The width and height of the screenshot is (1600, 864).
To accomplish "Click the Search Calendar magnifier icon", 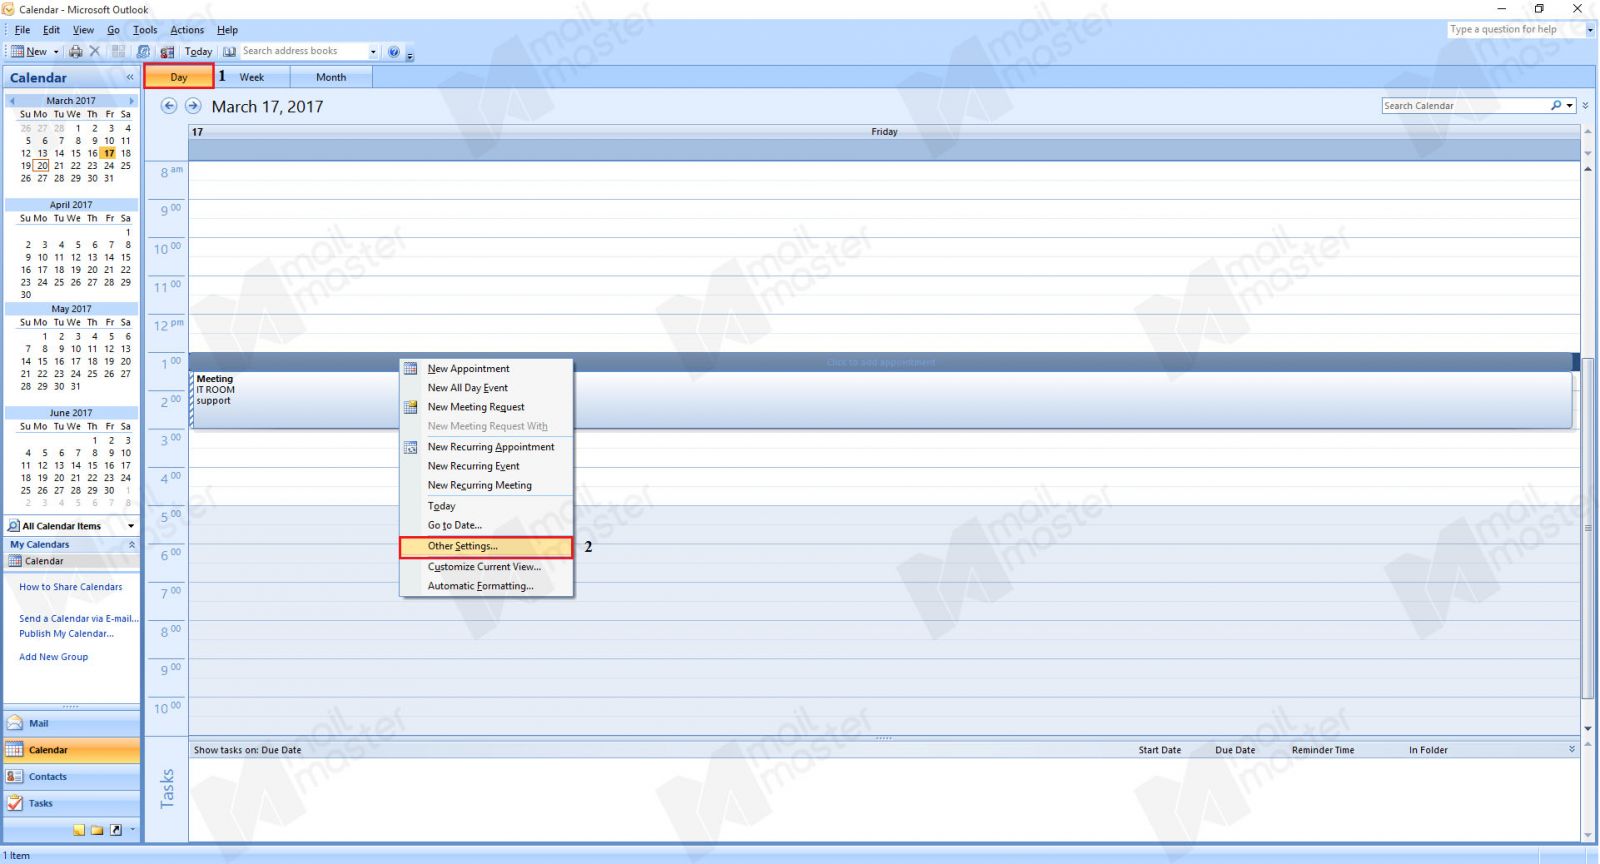I will [x=1556, y=106].
